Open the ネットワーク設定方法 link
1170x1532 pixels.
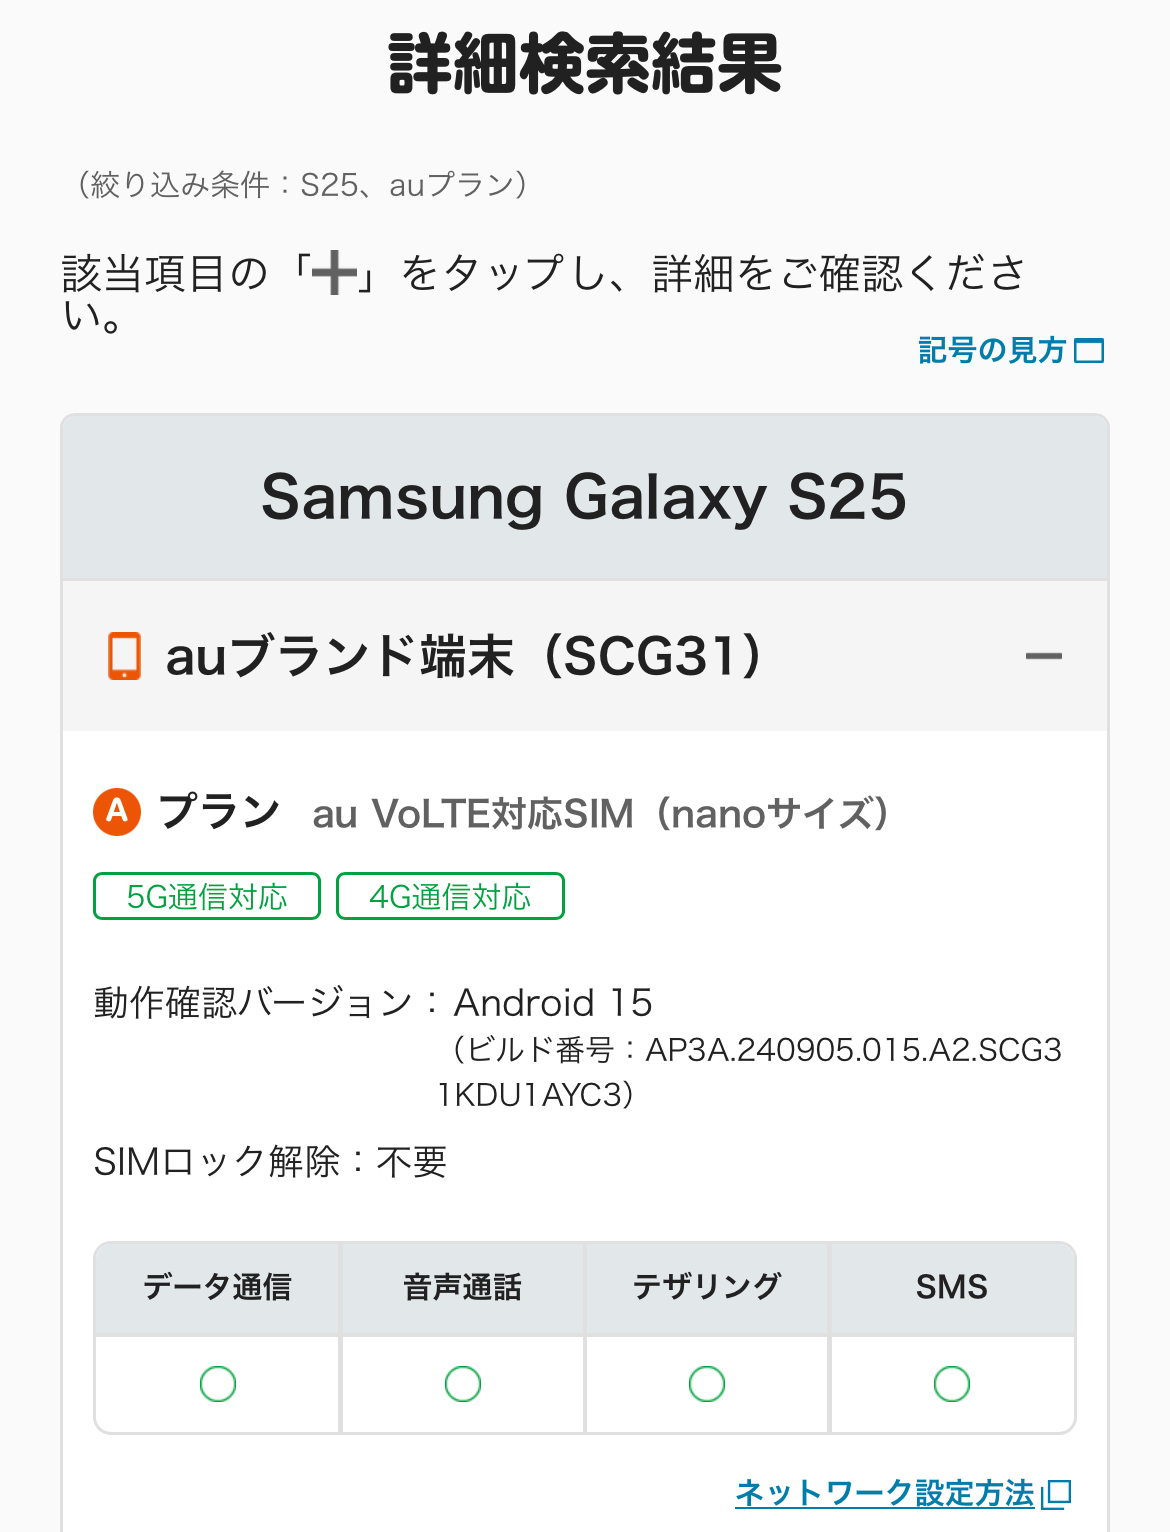tap(884, 1493)
